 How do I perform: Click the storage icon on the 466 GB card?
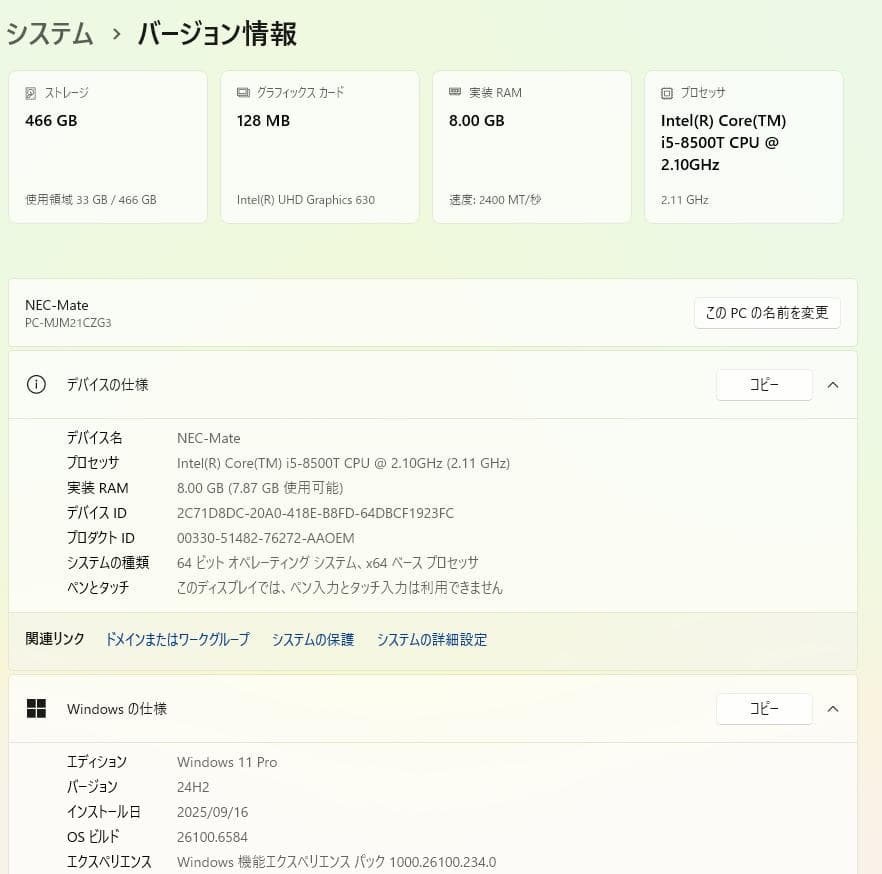[x=31, y=92]
